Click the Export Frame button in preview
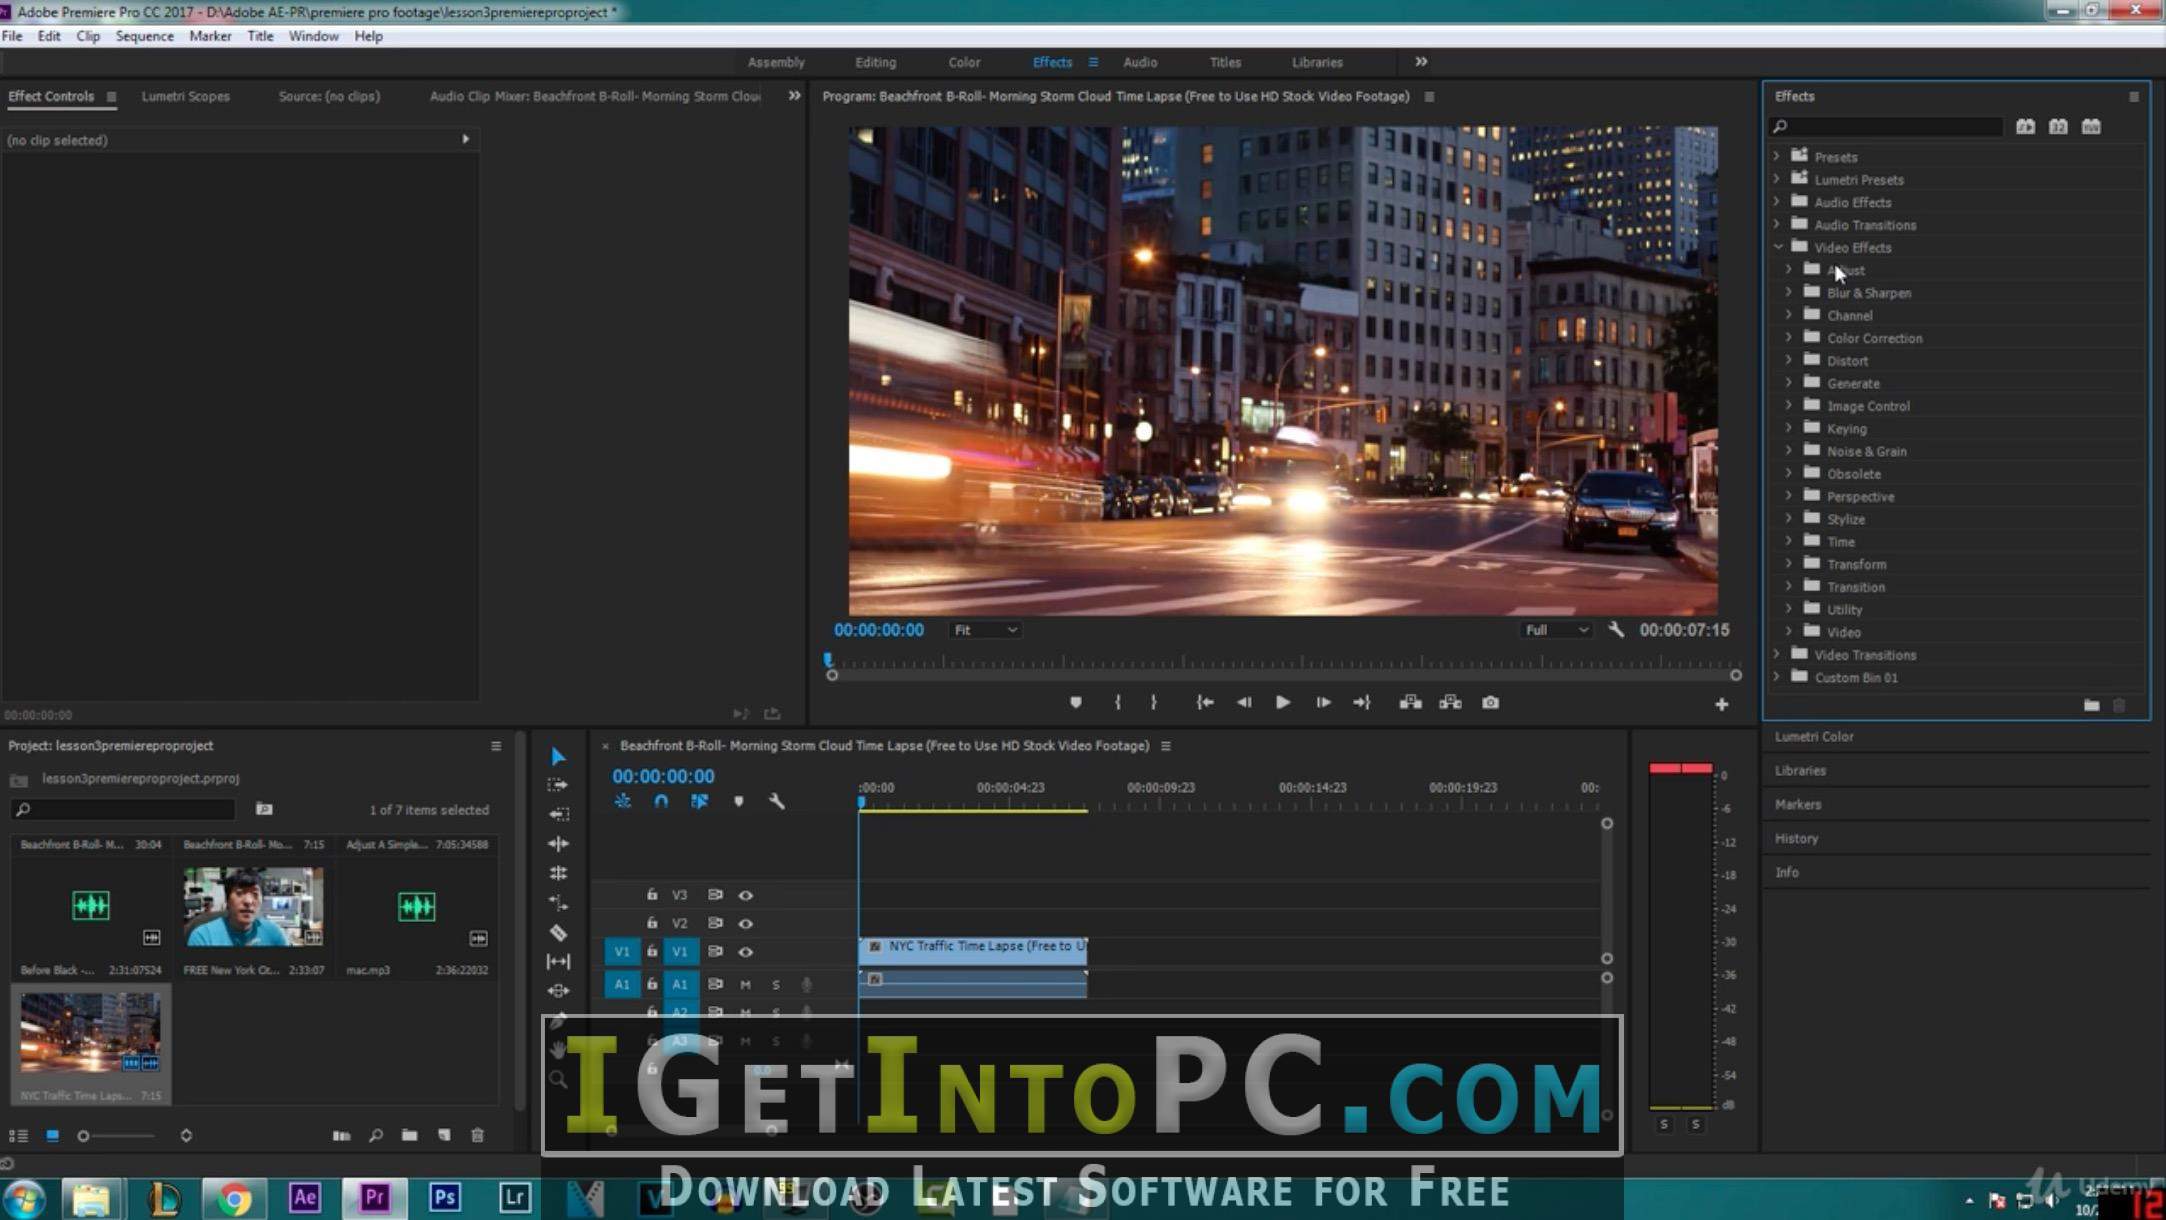Viewport: 2166px width, 1220px height. (x=1489, y=701)
